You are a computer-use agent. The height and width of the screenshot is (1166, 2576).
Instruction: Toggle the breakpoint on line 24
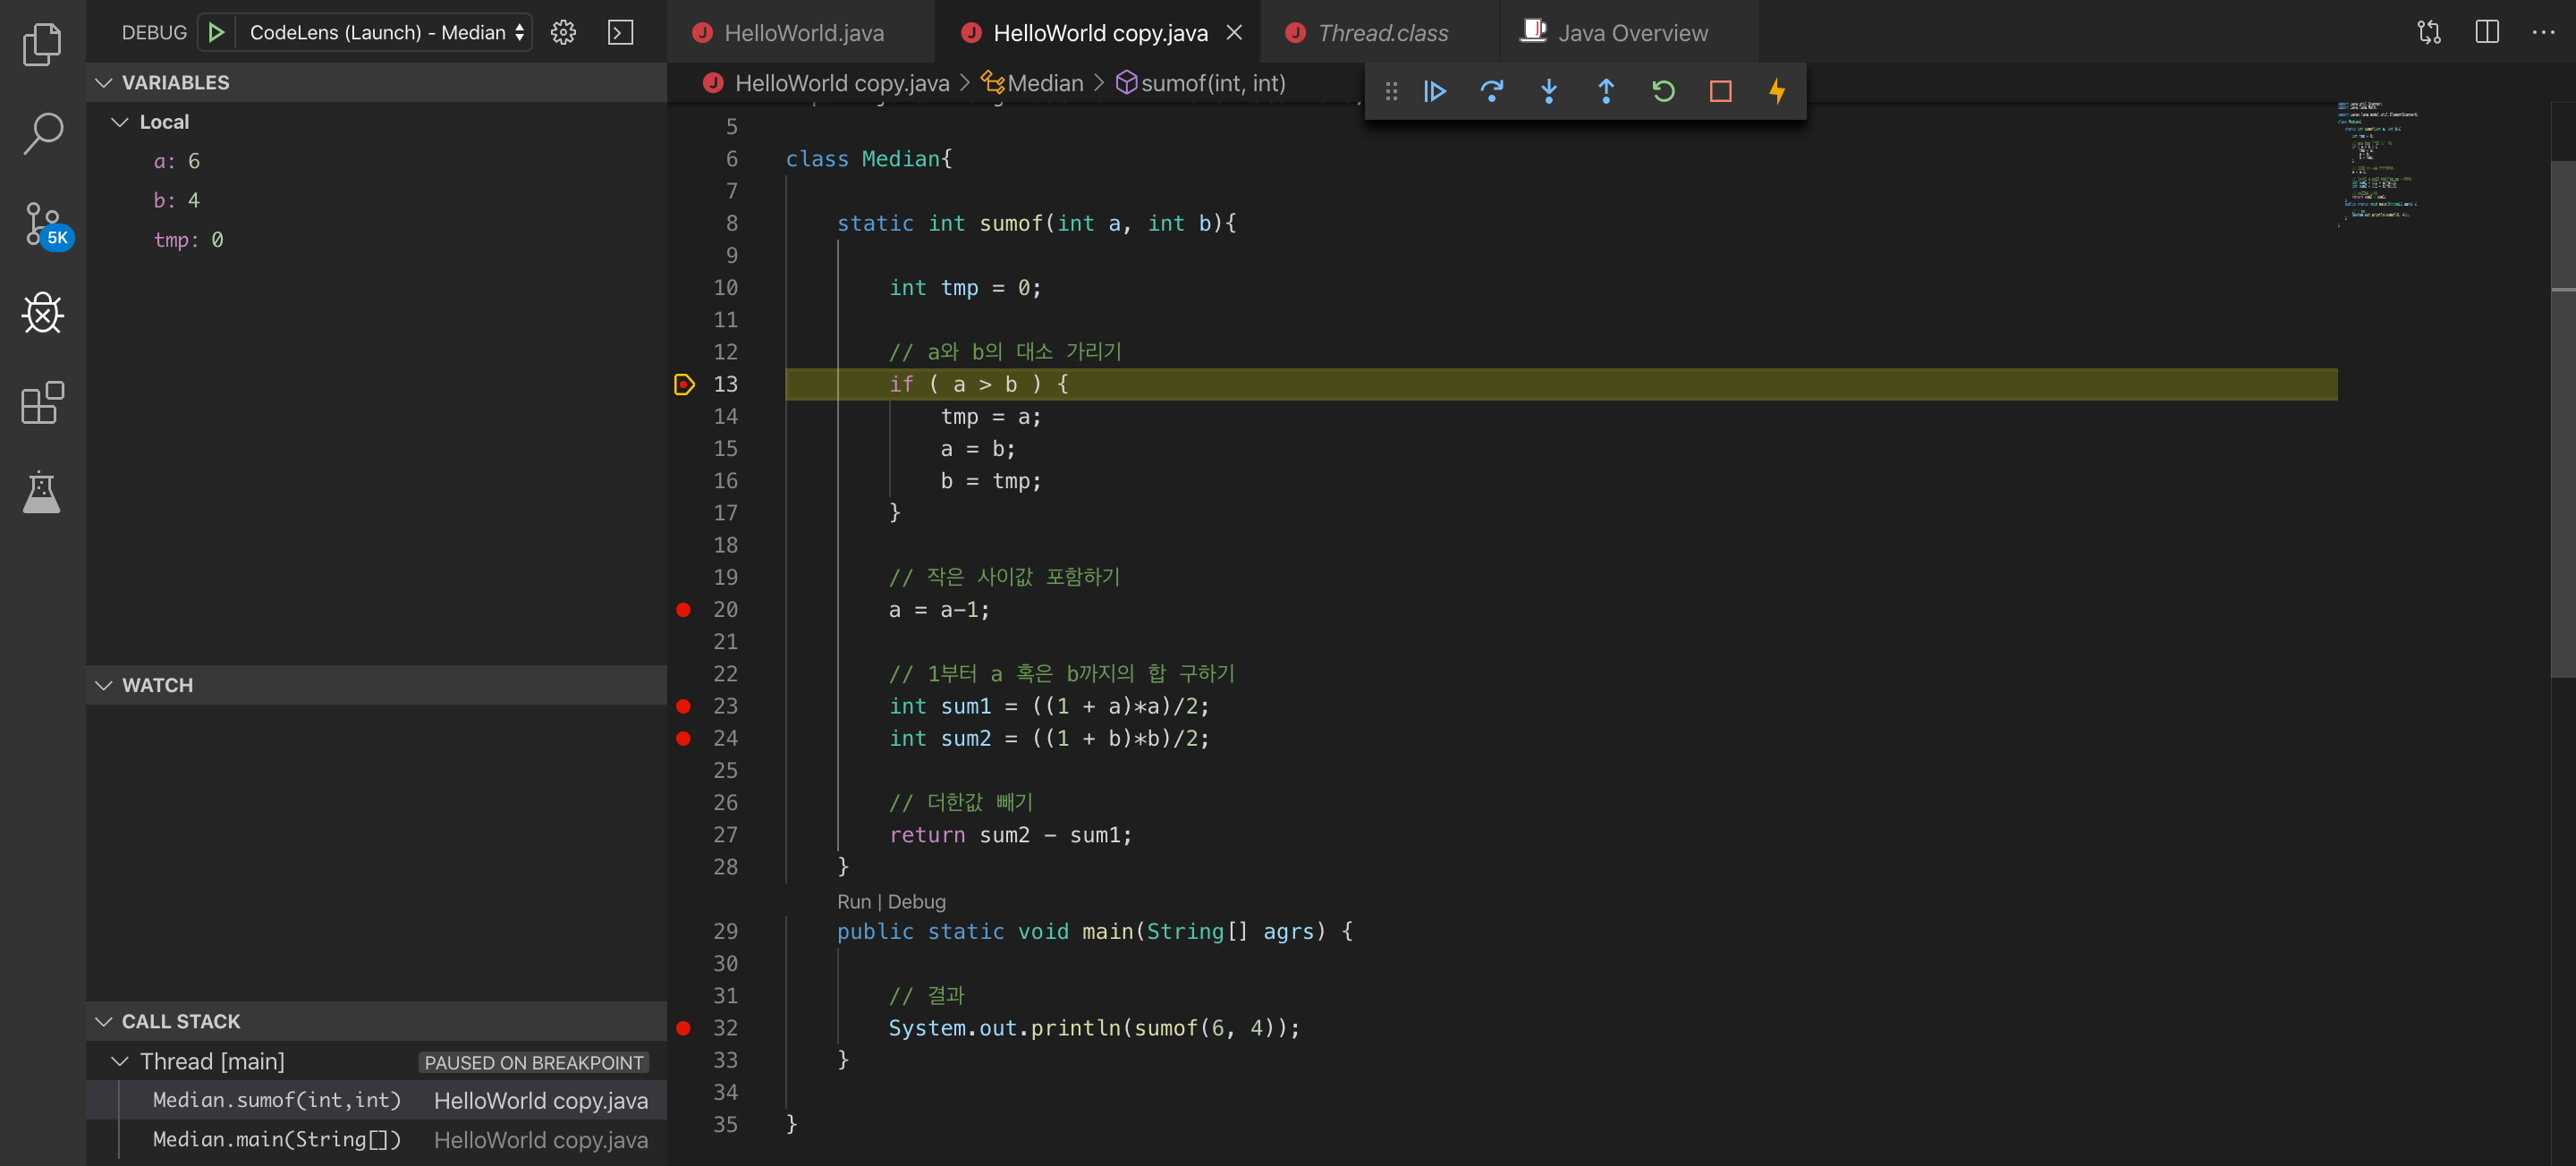click(x=683, y=739)
